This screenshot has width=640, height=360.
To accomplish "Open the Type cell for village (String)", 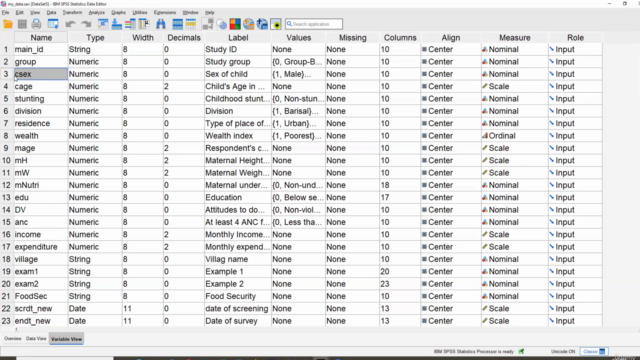I will click(x=95, y=259).
